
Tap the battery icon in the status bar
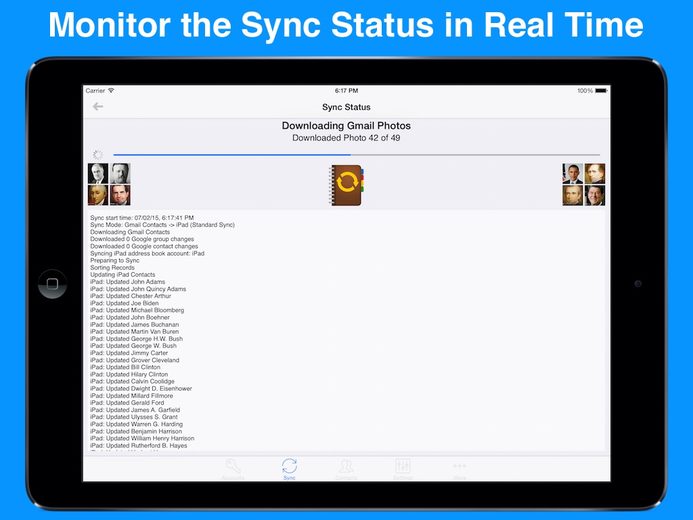point(601,91)
